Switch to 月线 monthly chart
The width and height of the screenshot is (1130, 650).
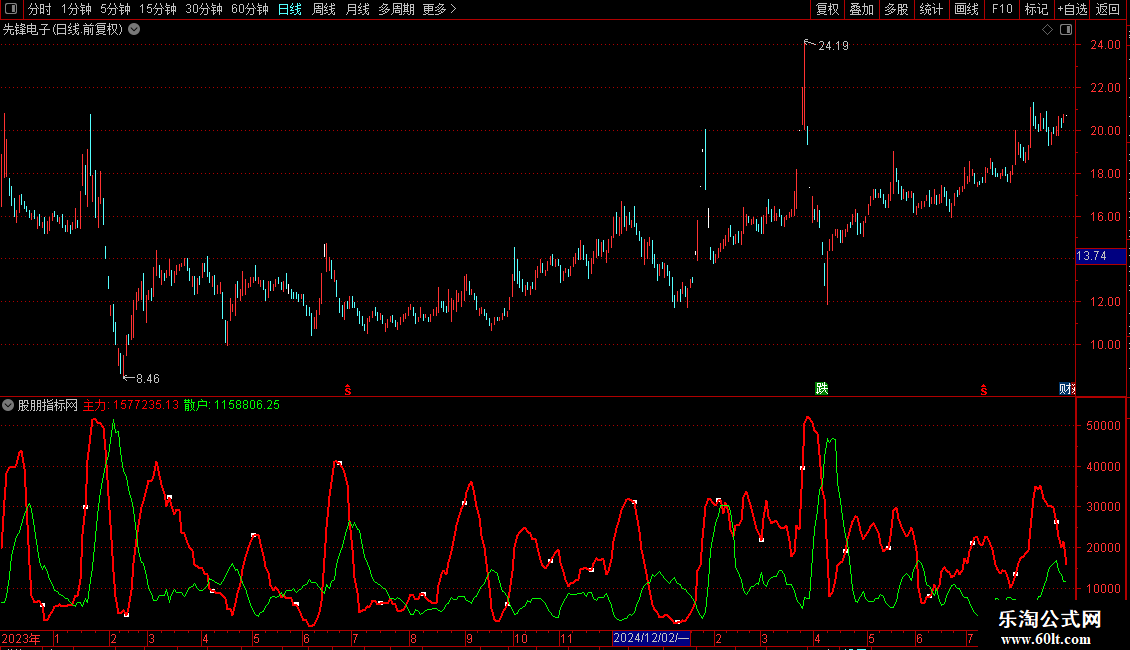pyautogui.click(x=357, y=9)
